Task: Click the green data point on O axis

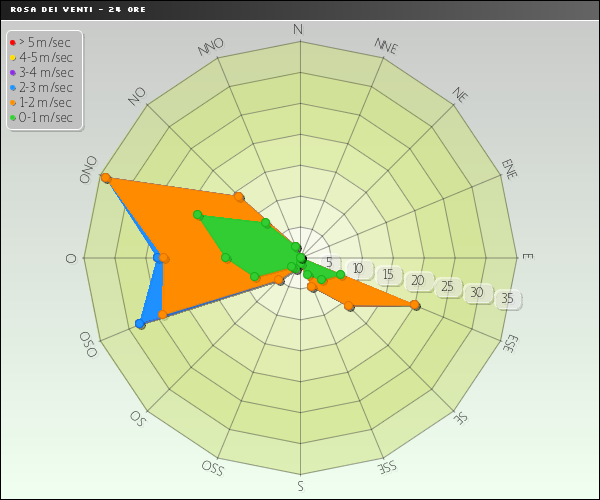Action: point(226,257)
